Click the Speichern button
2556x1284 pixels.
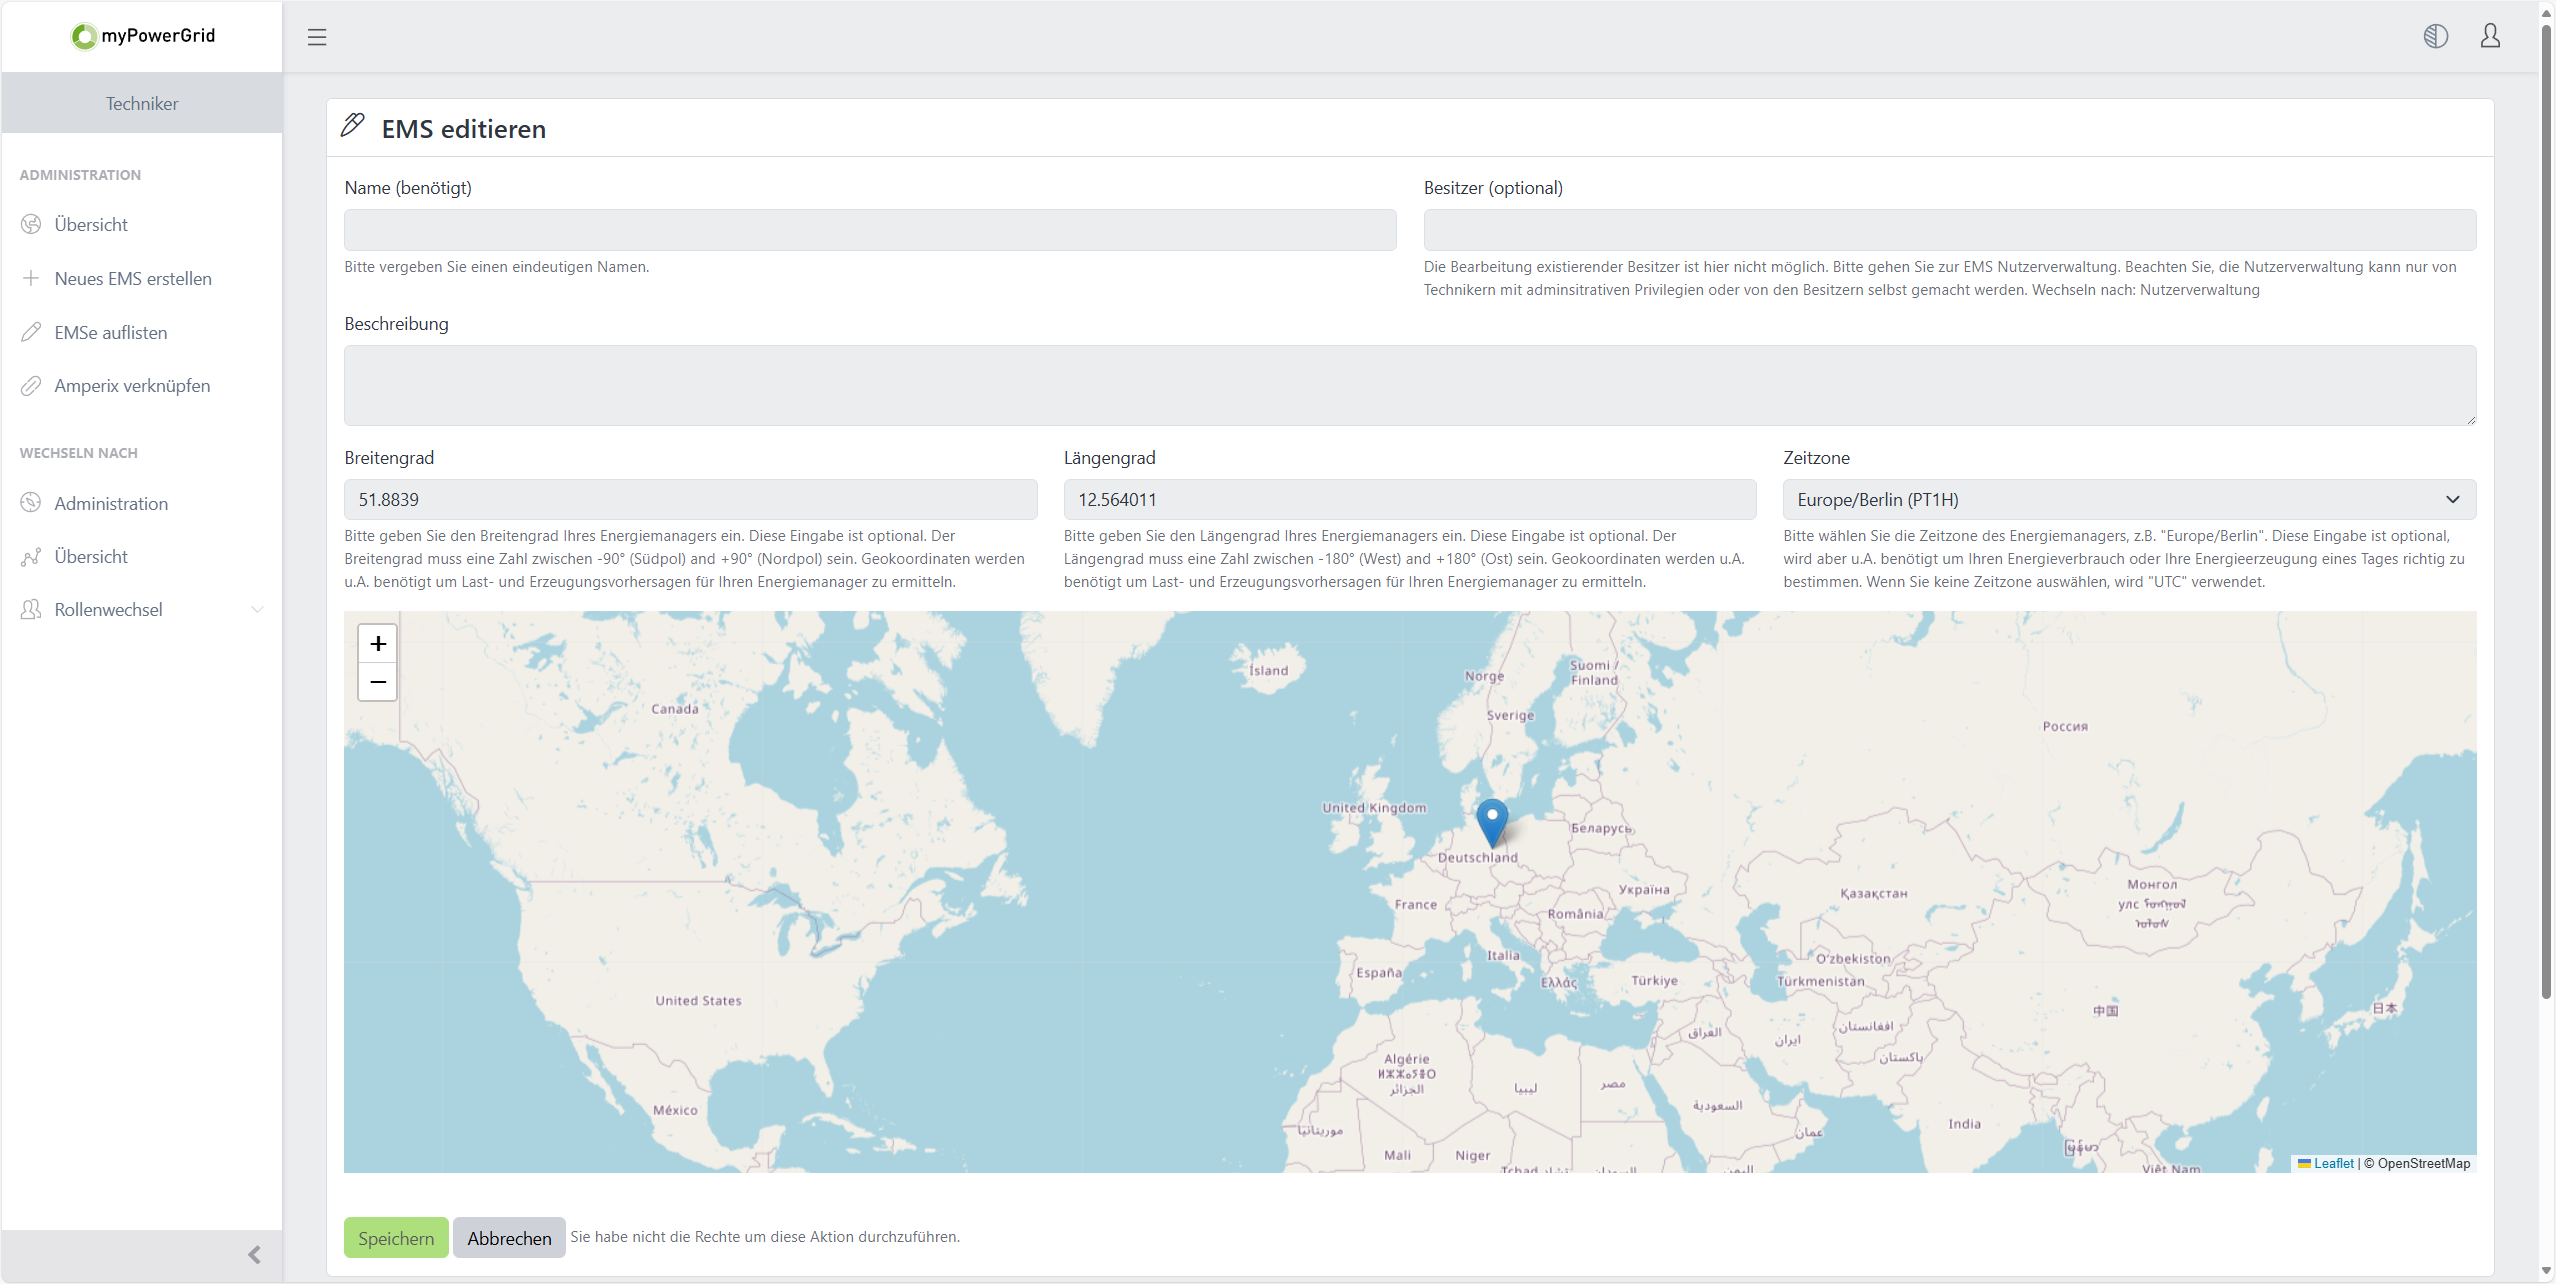tap(396, 1238)
